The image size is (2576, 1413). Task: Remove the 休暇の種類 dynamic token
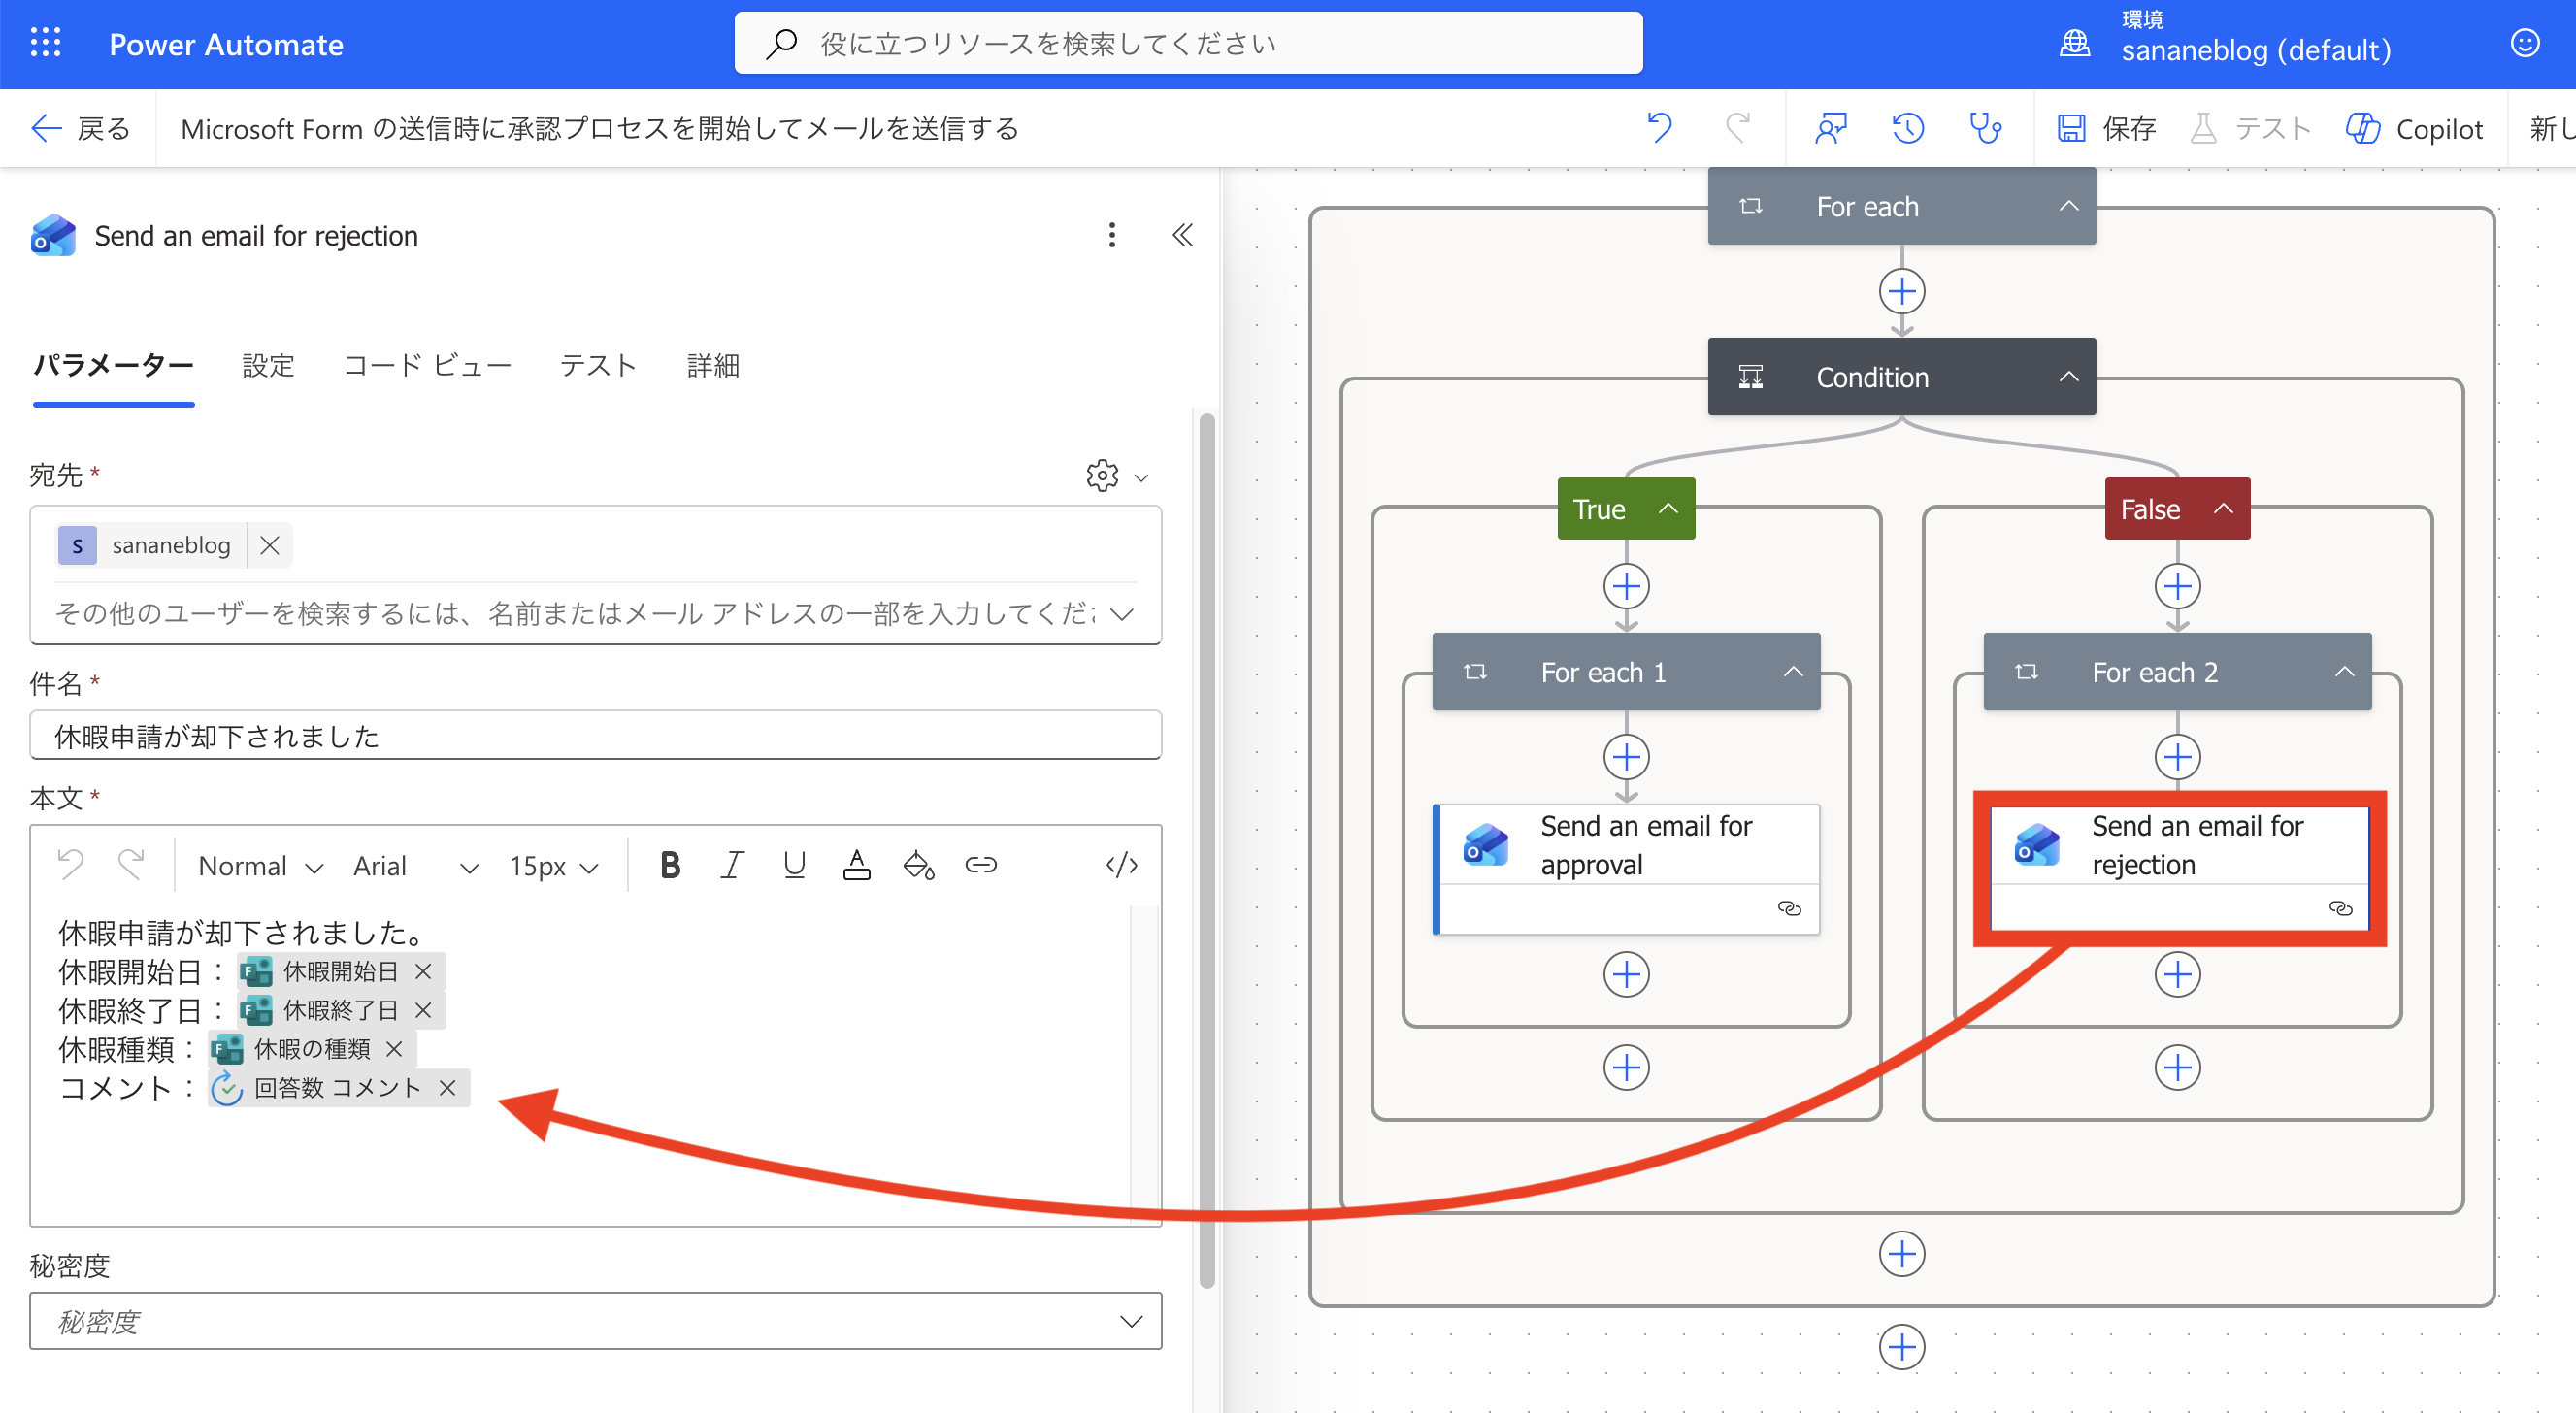click(394, 1049)
